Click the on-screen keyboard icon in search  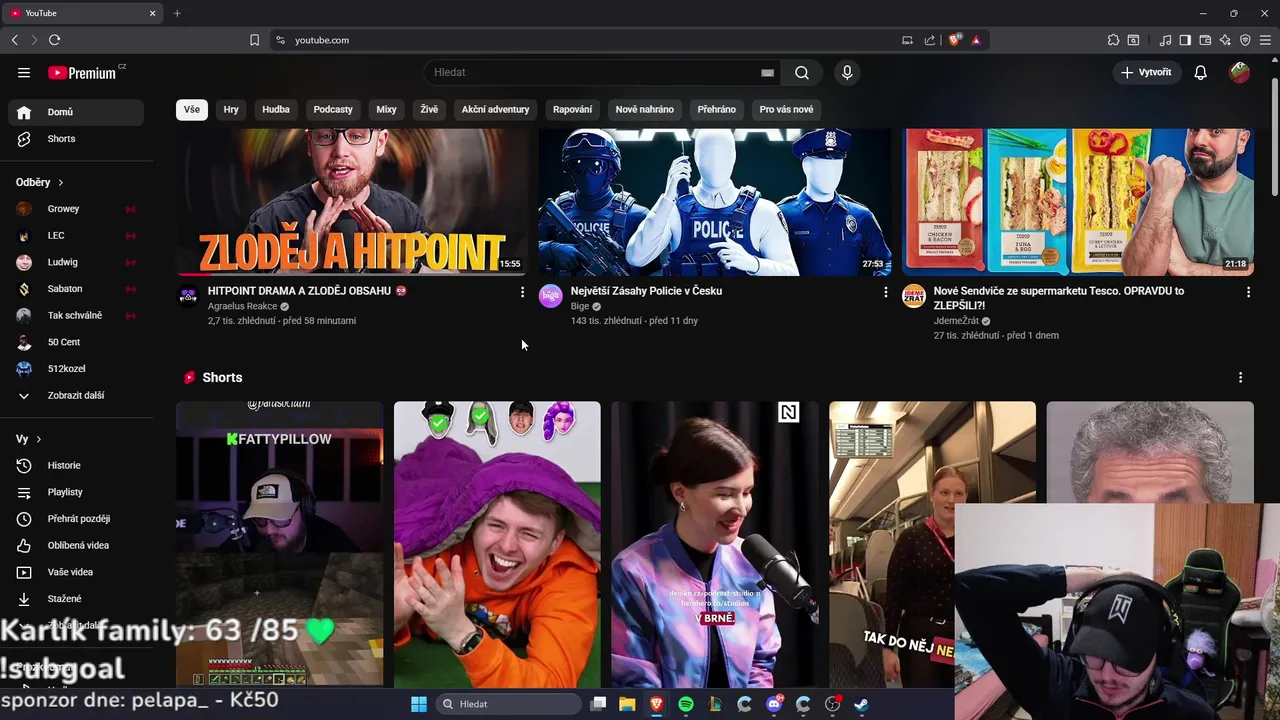click(x=767, y=72)
